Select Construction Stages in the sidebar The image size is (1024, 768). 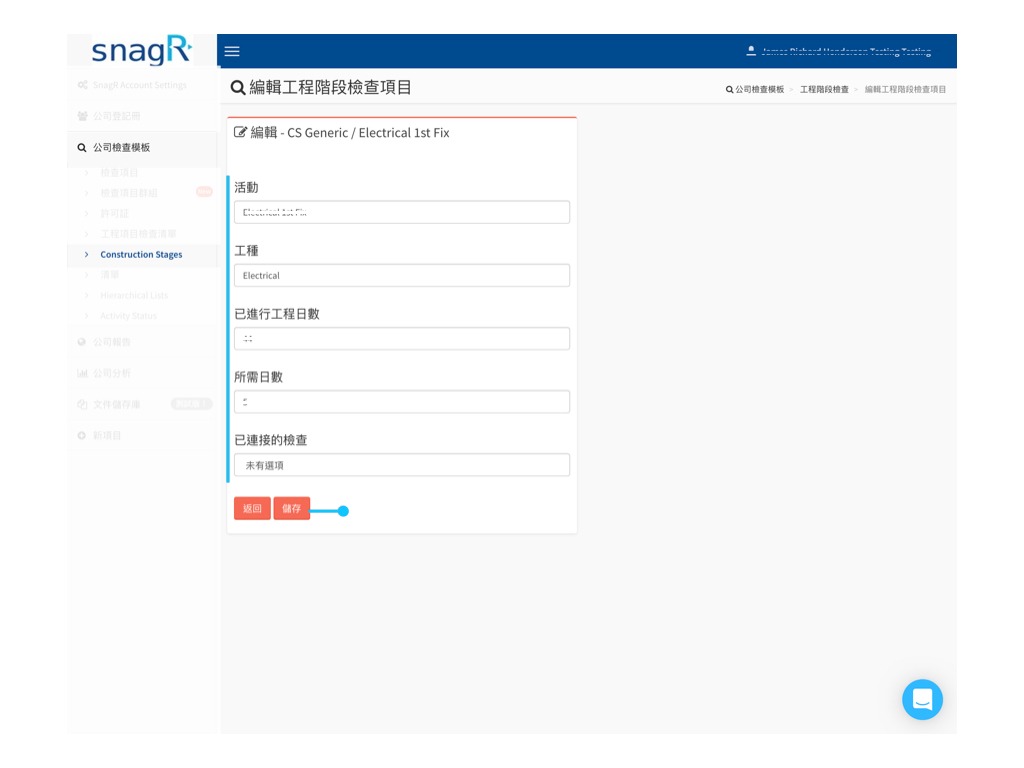(x=141, y=255)
